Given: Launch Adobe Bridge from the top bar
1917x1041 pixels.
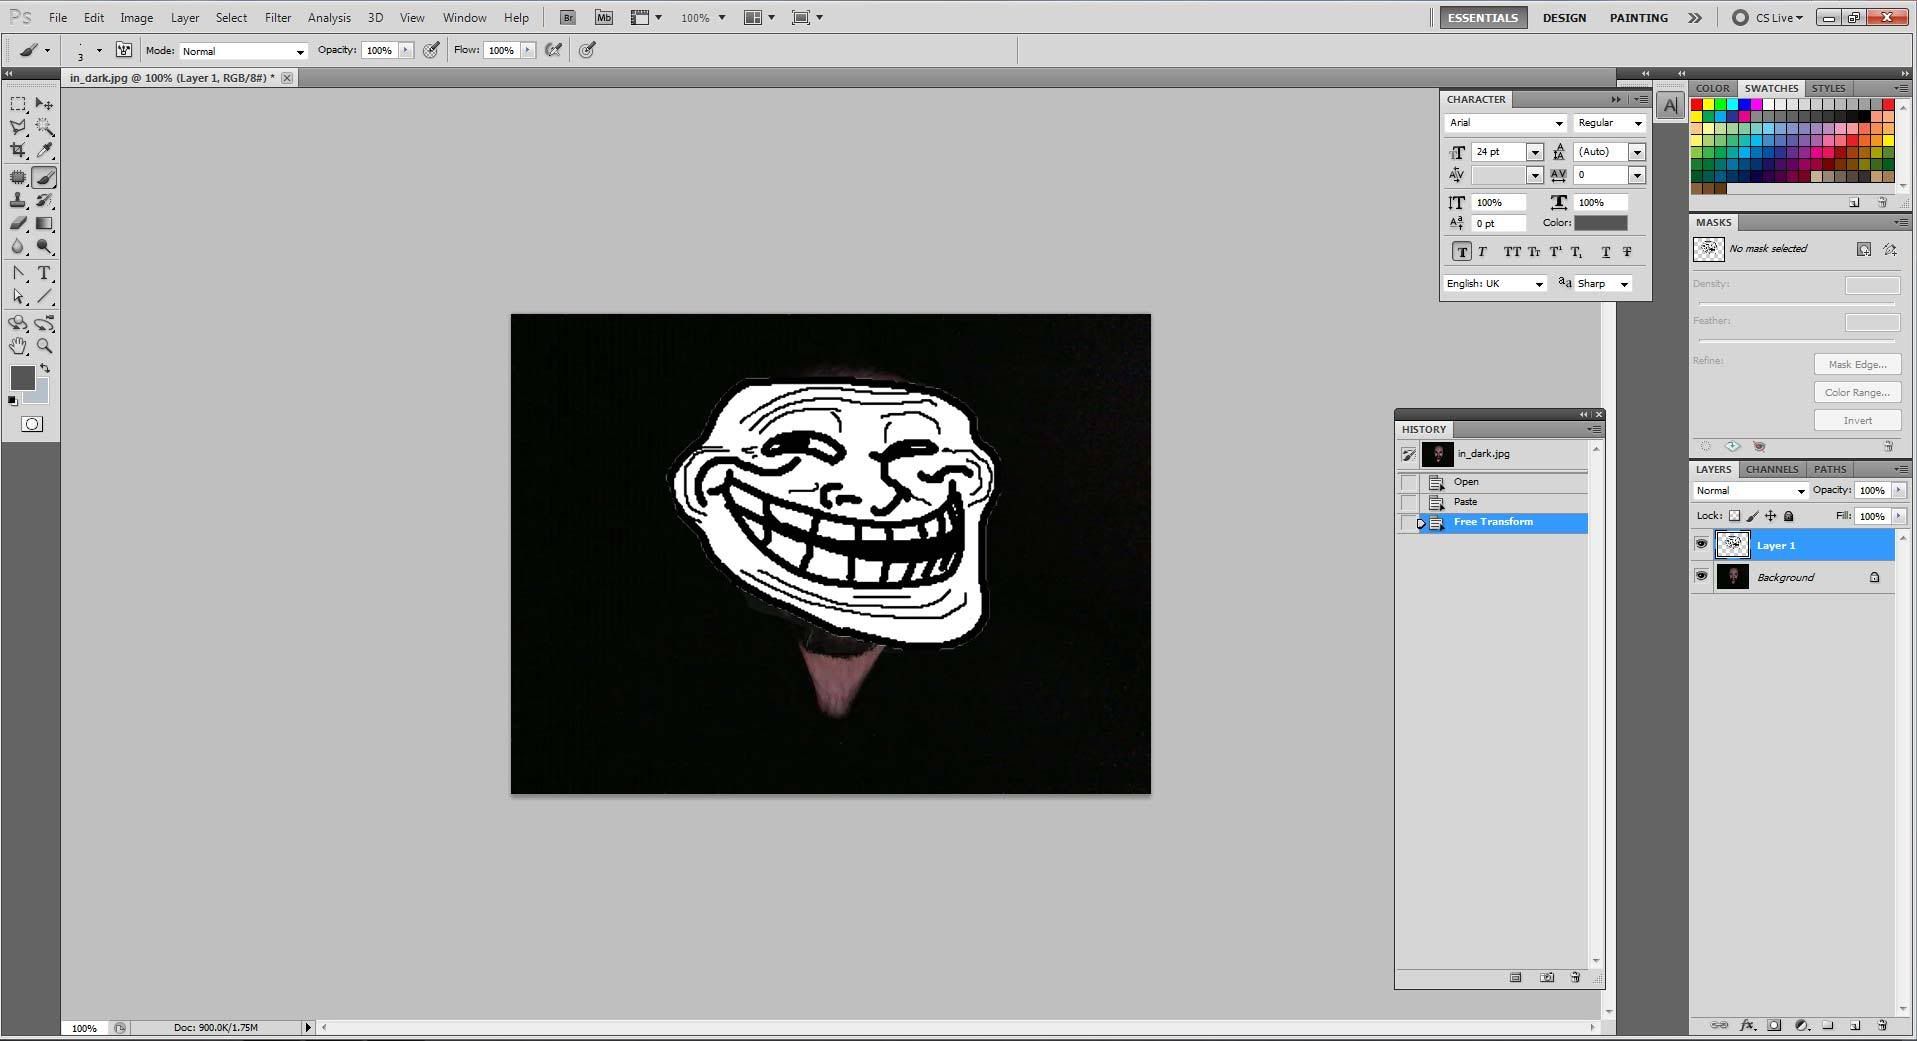Looking at the screenshot, I should pos(568,18).
